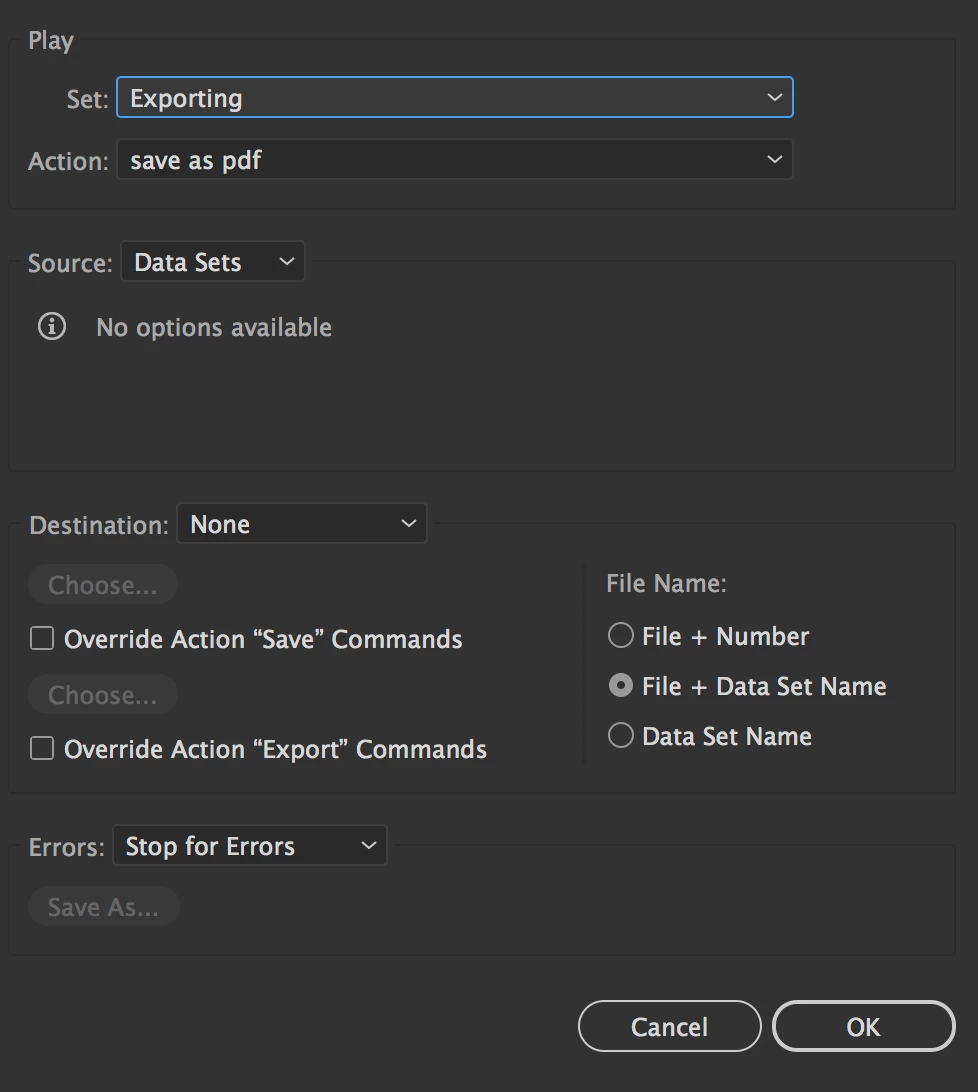Click the info icon beside No options available
The width and height of the screenshot is (978, 1092).
pos(52,327)
